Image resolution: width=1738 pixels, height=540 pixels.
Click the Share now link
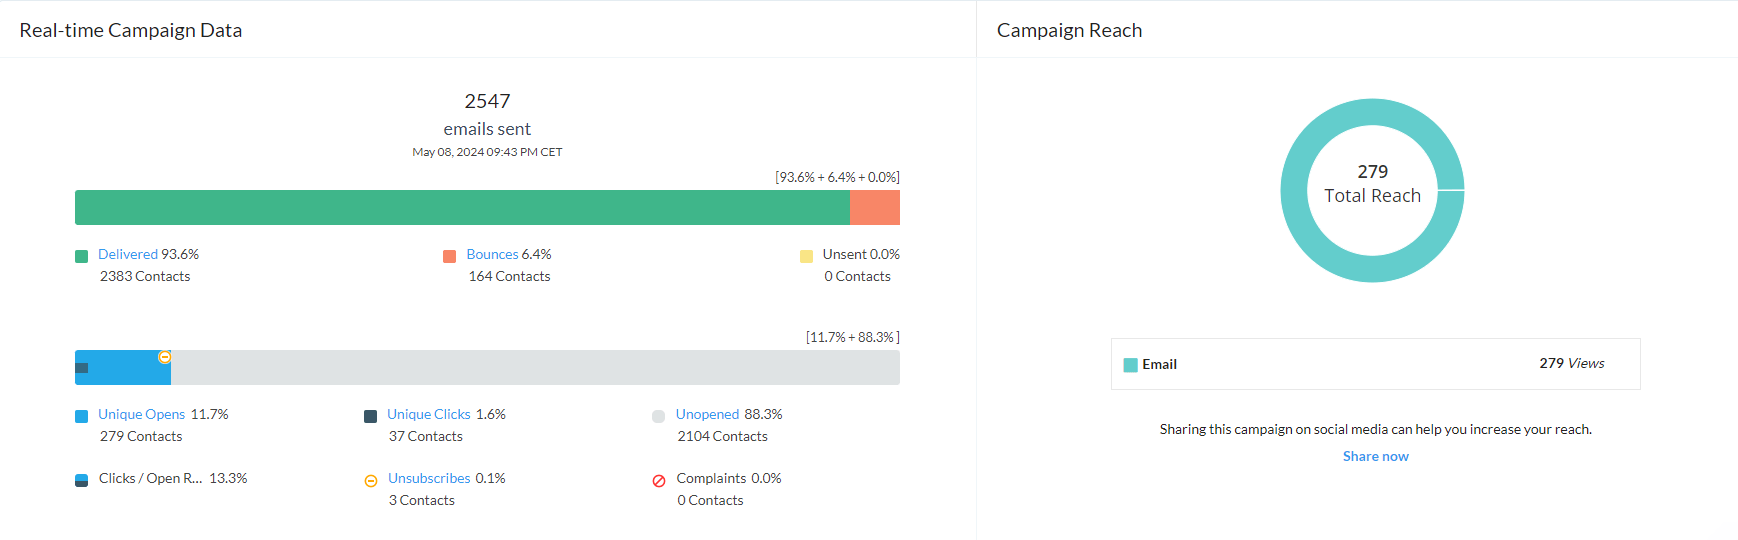pyautogui.click(x=1375, y=457)
